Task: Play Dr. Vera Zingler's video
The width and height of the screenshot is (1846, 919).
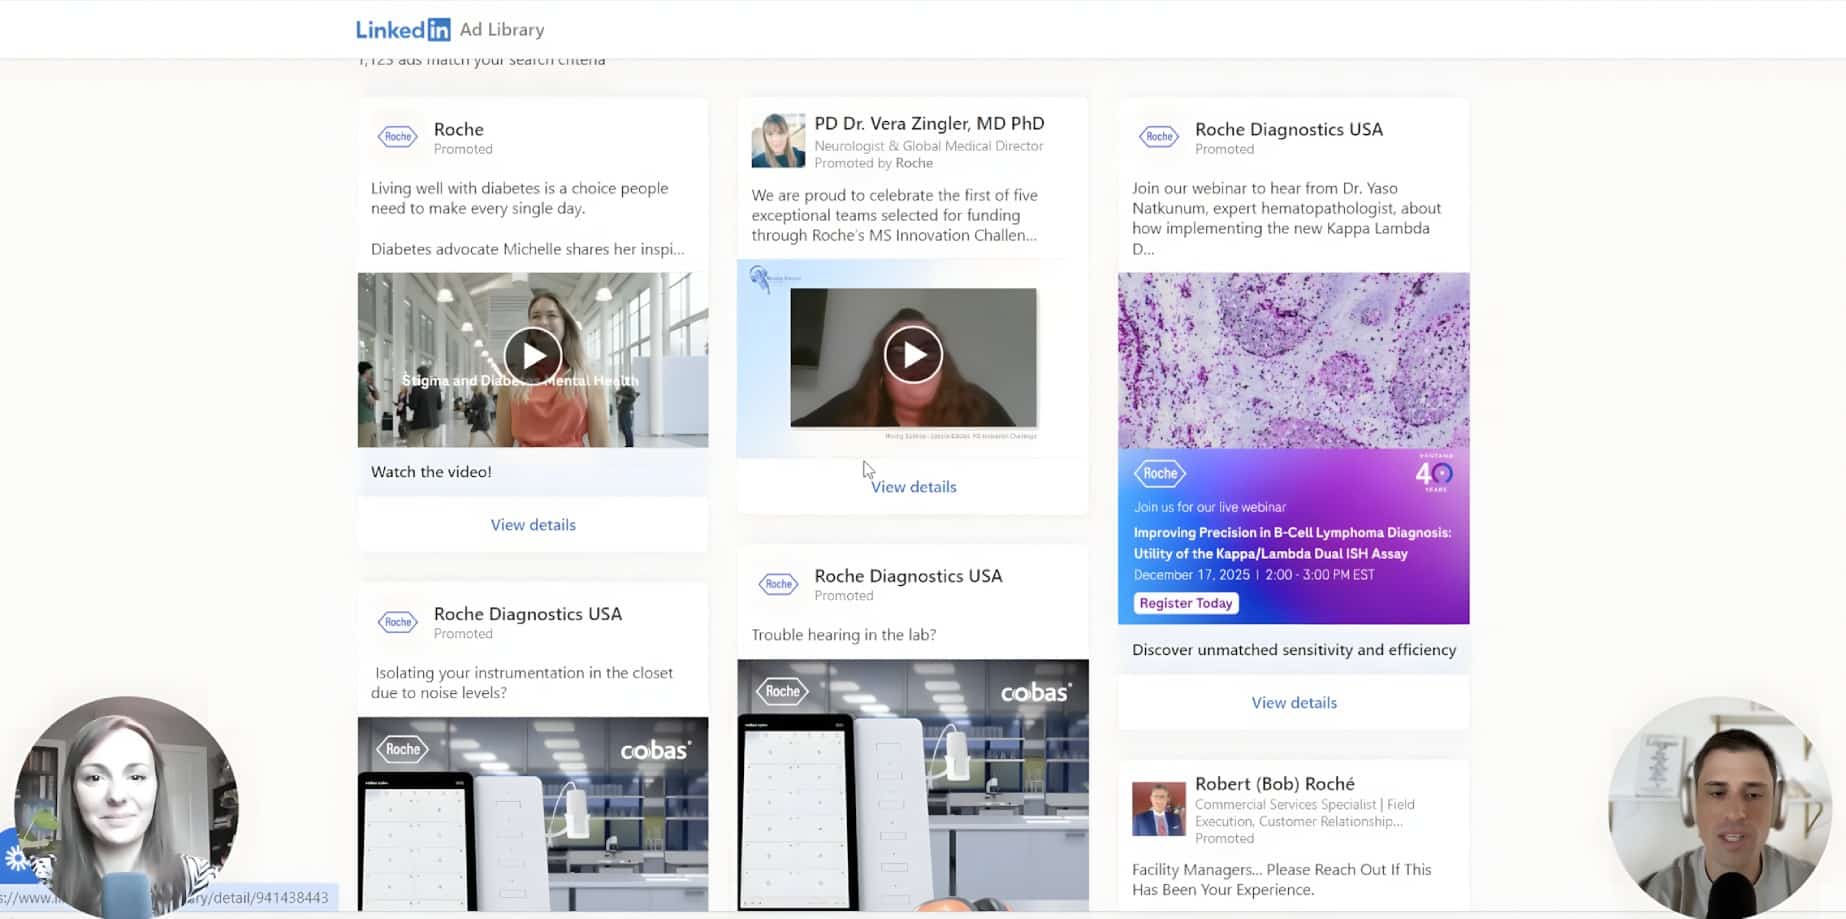Action: (x=913, y=355)
